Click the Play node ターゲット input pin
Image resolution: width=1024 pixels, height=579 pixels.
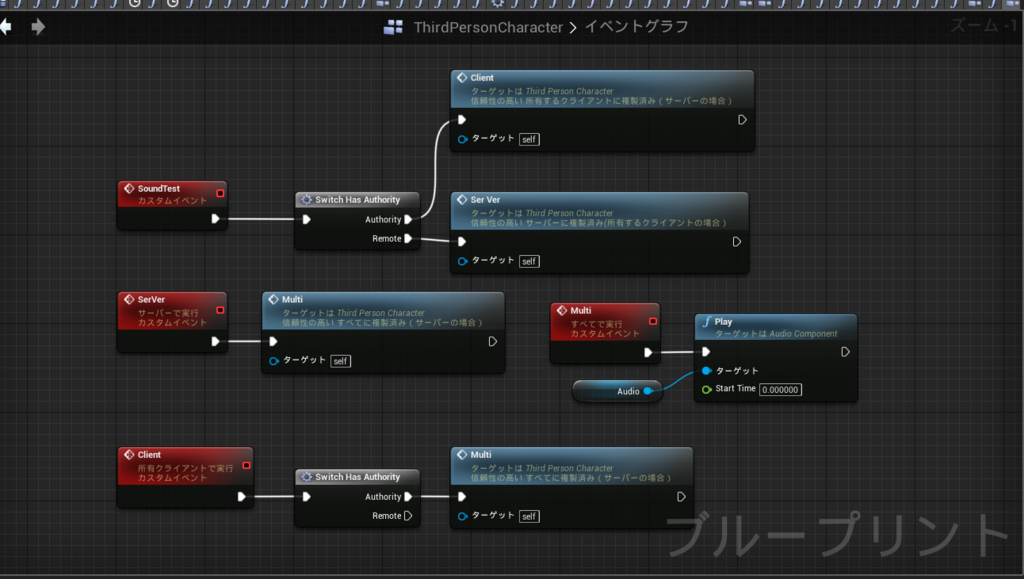707,371
